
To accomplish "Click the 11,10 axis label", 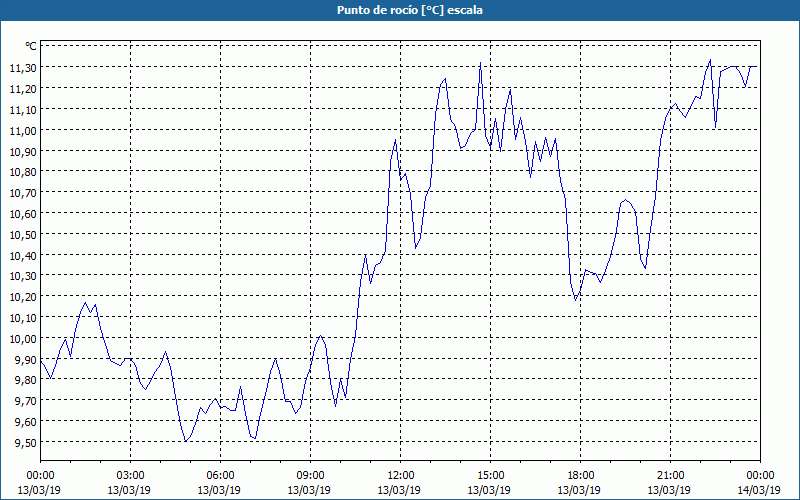I will pyautogui.click(x=23, y=109).
